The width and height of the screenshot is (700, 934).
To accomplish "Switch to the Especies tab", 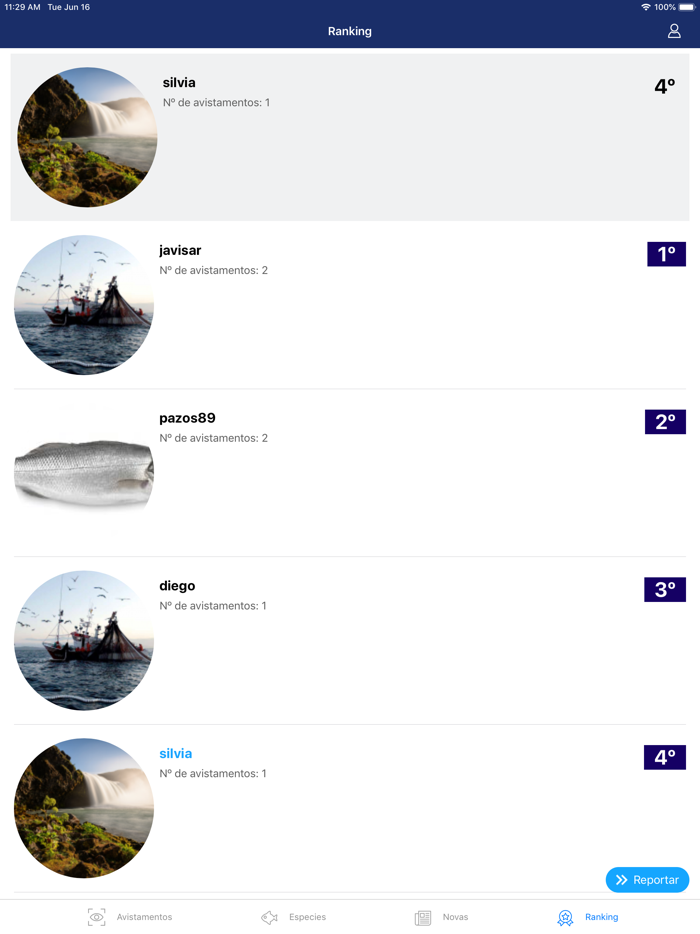I will (x=307, y=917).
